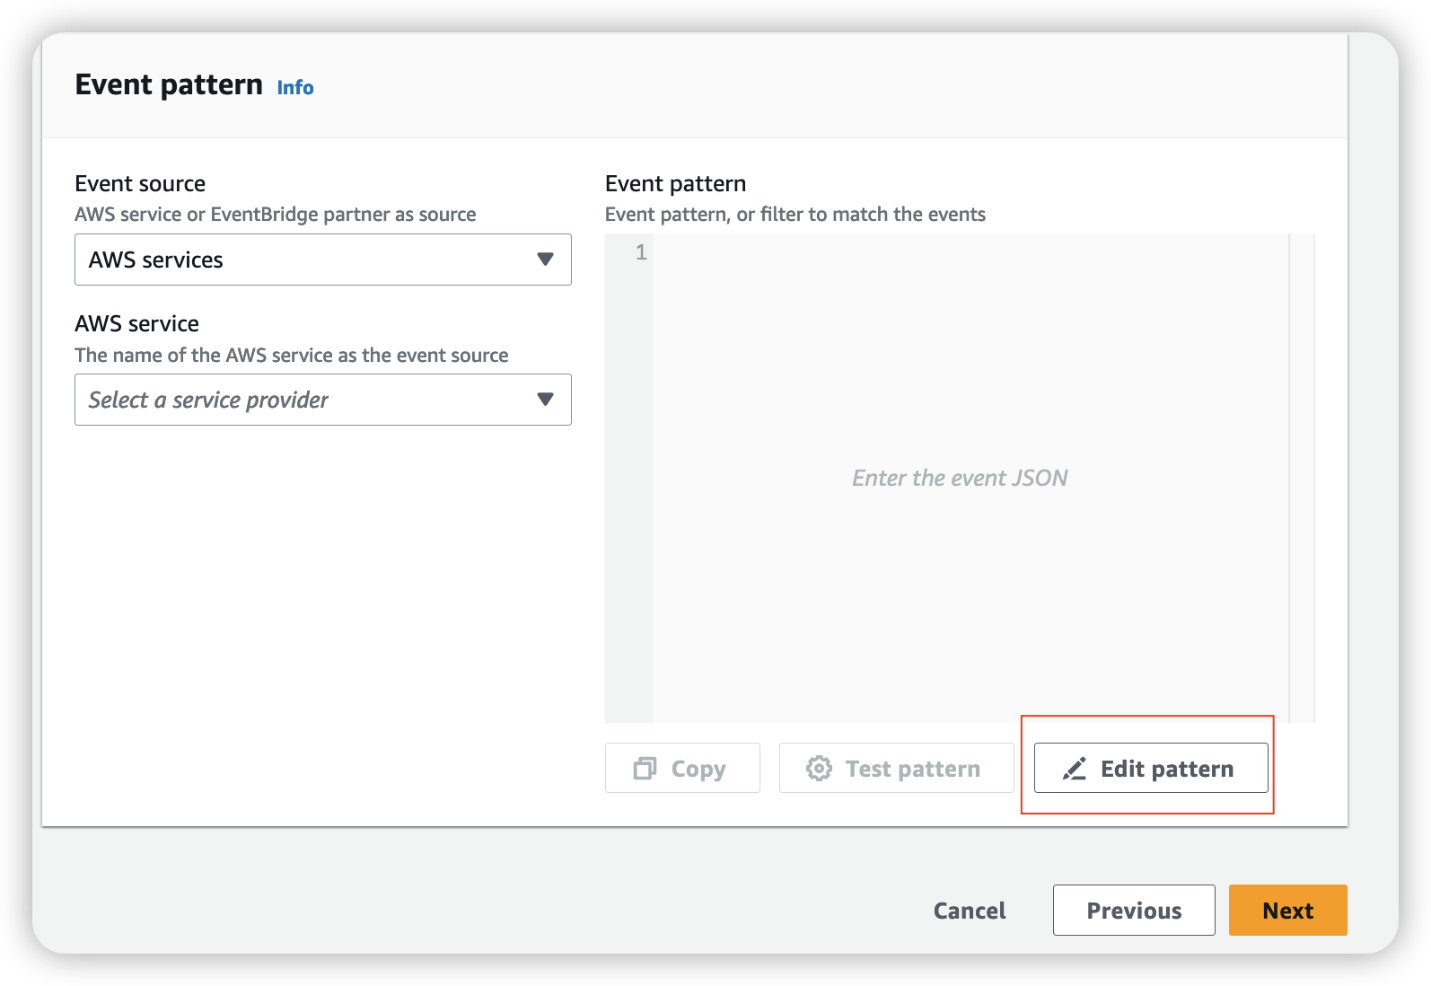
Task: Select the Event pattern heading text
Action: click(x=168, y=84)
